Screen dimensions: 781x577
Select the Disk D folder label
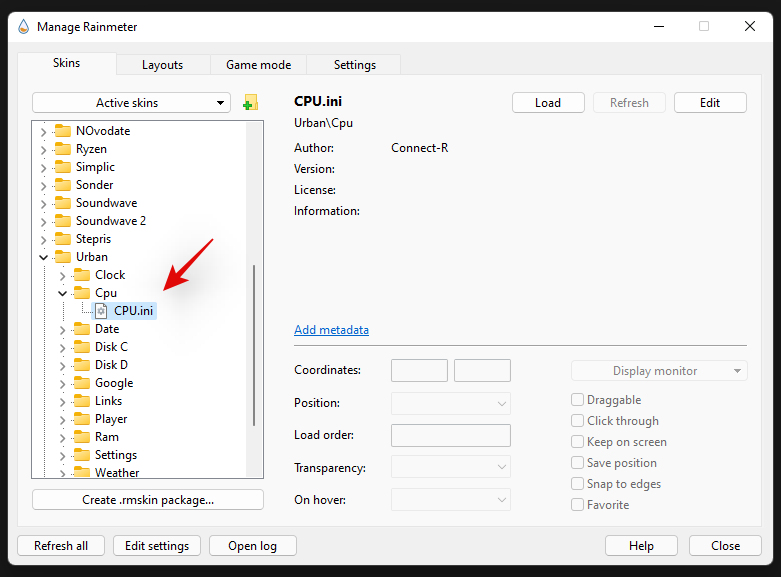[x=111, y=365]
